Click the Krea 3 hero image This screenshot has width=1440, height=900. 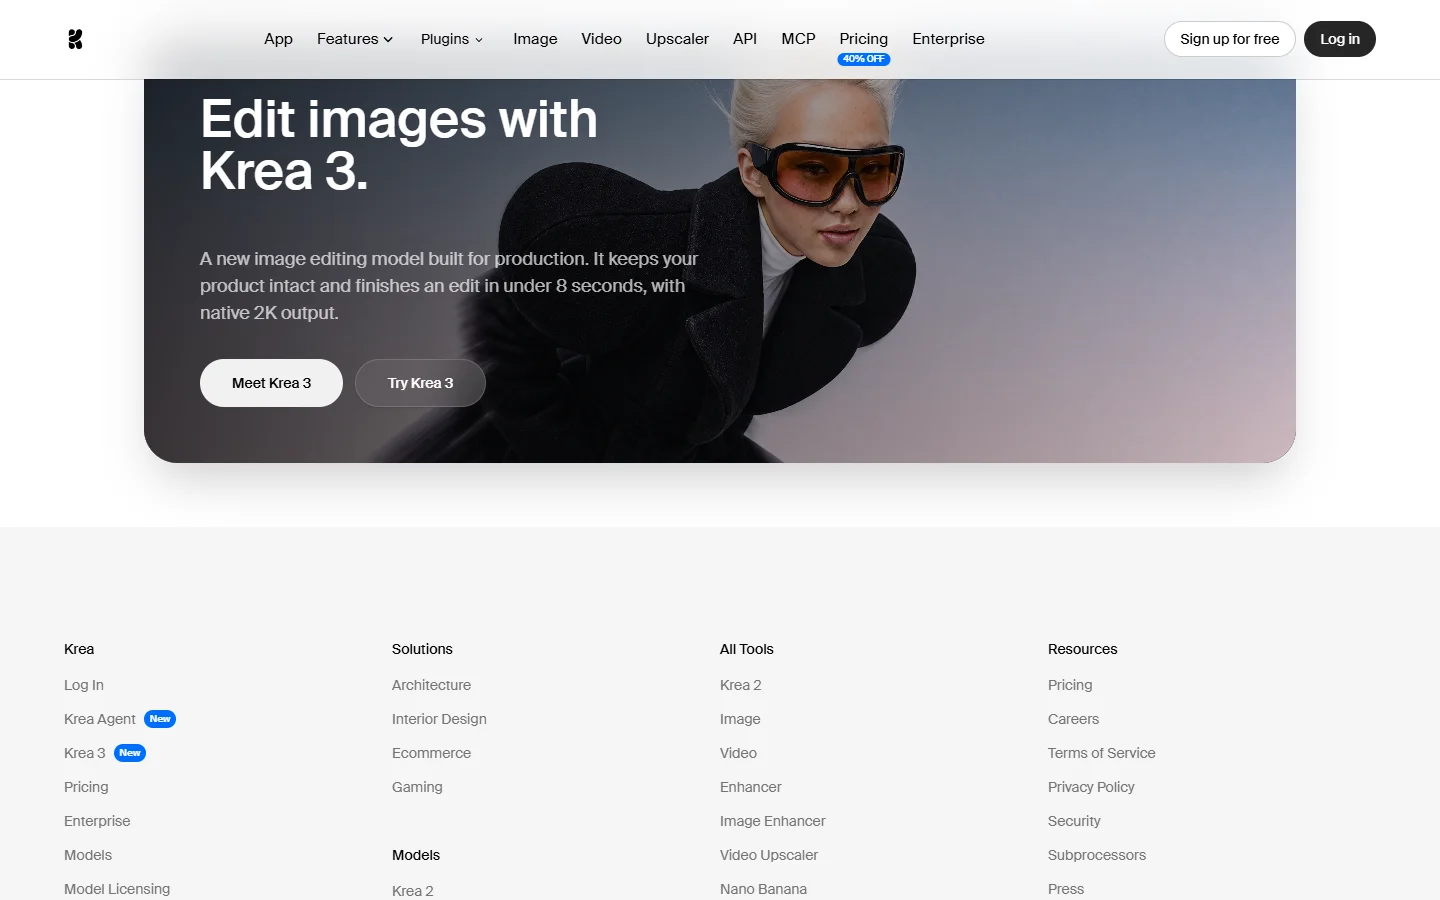pyautogui.click(x=720, y=270)
